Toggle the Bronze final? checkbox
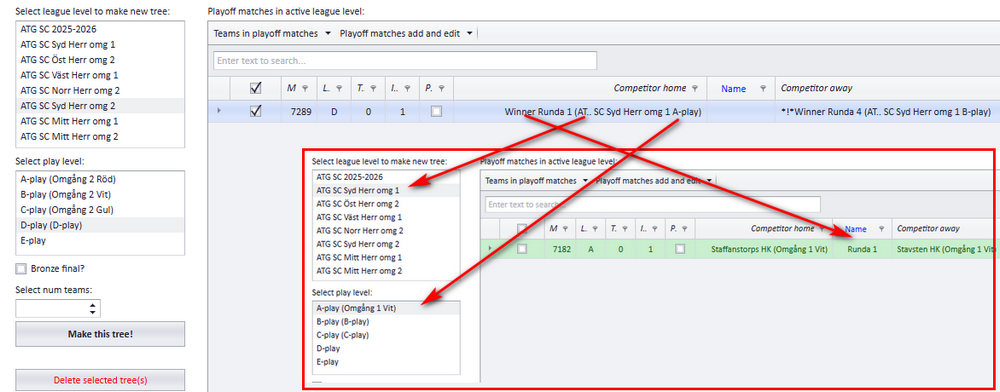 22,268
